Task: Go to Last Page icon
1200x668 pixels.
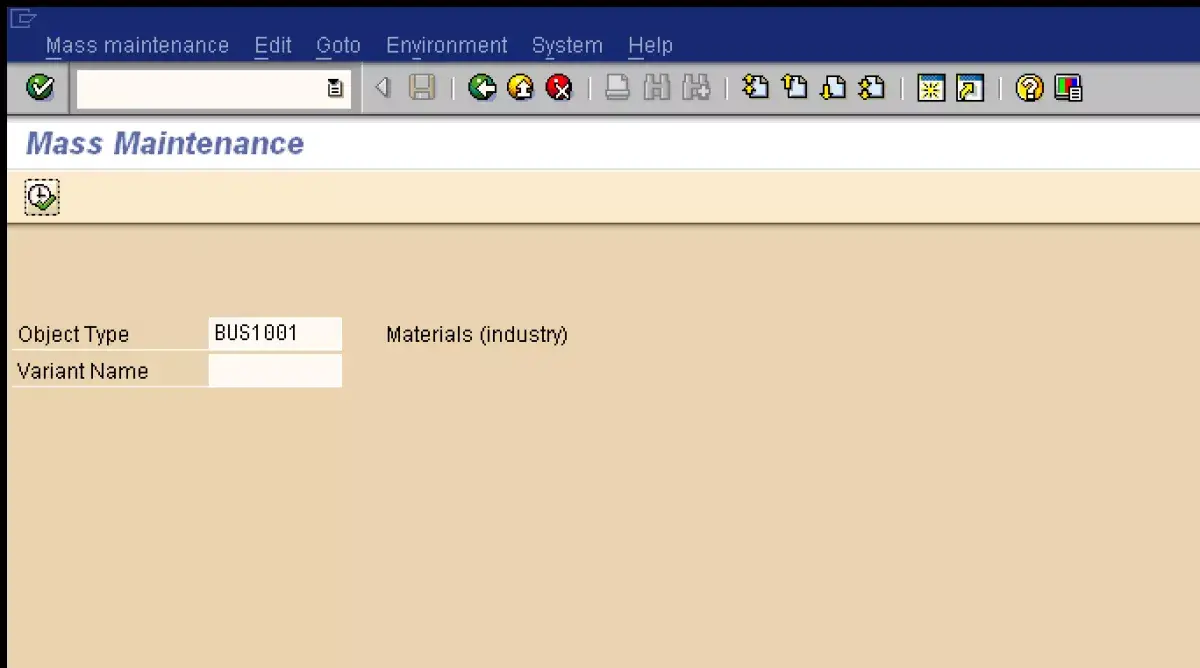Action: [872, 88]
